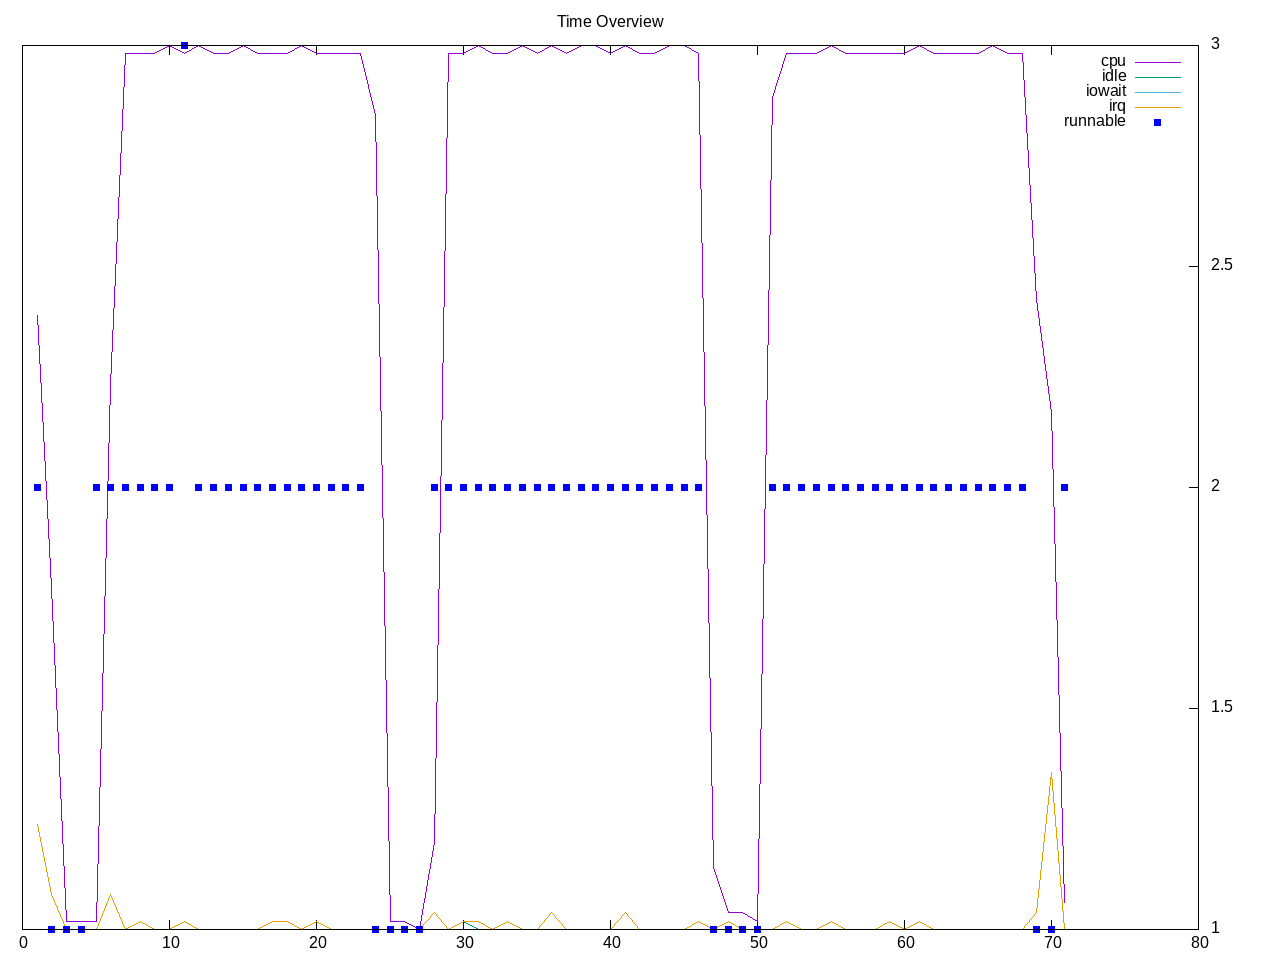Viewport: 1280px width, 960px height.
Task: Click the 'Time Overview' chart title
Action: coord(610,21)
